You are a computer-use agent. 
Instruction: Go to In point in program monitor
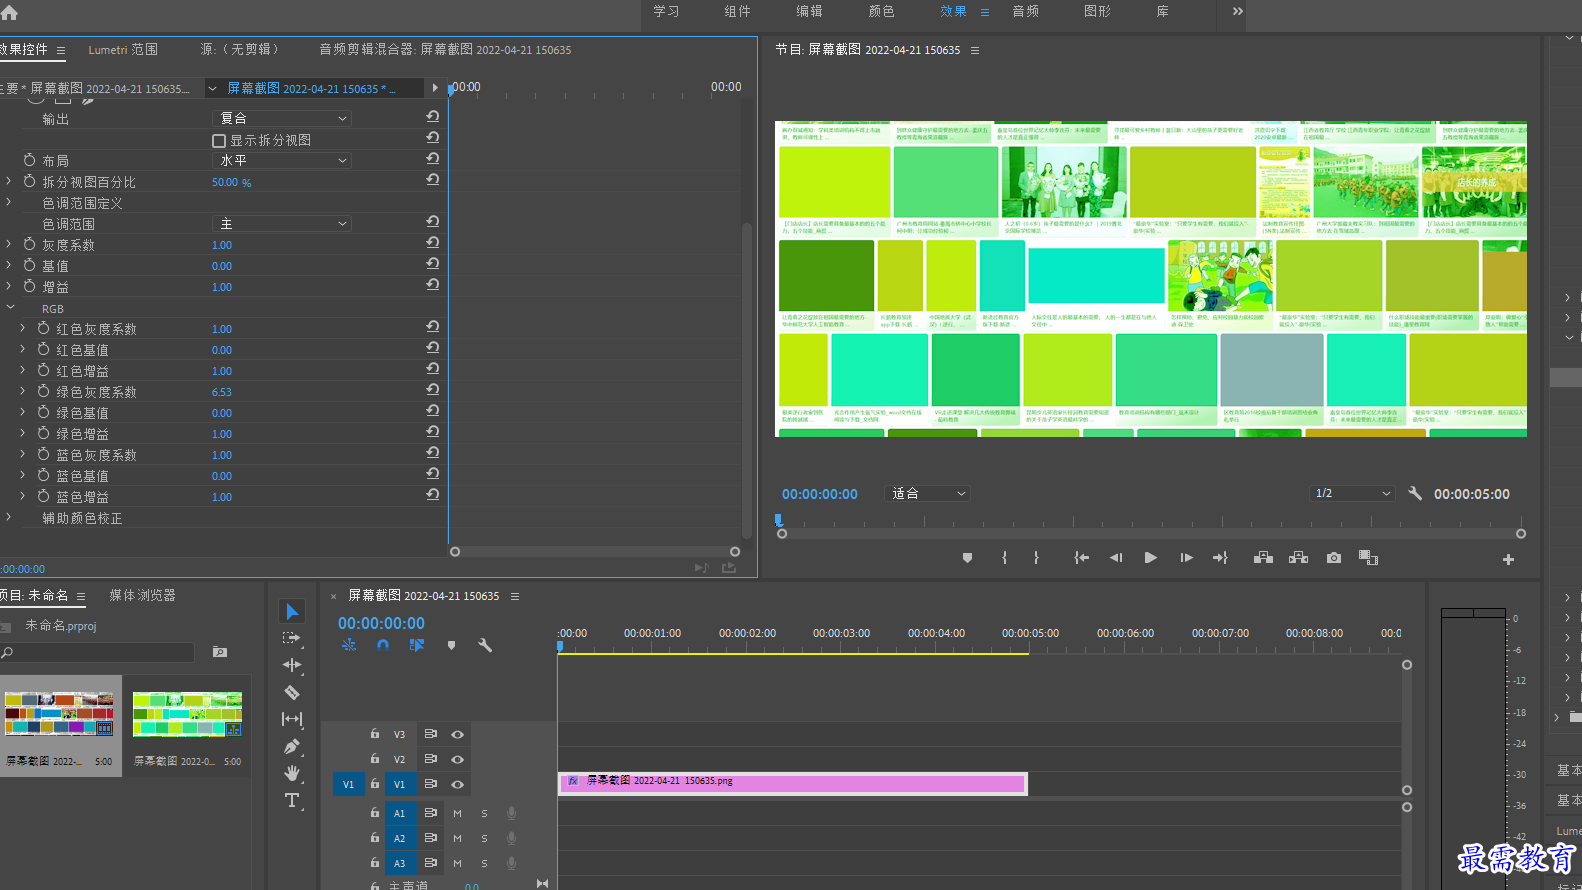coord(1081,558)
